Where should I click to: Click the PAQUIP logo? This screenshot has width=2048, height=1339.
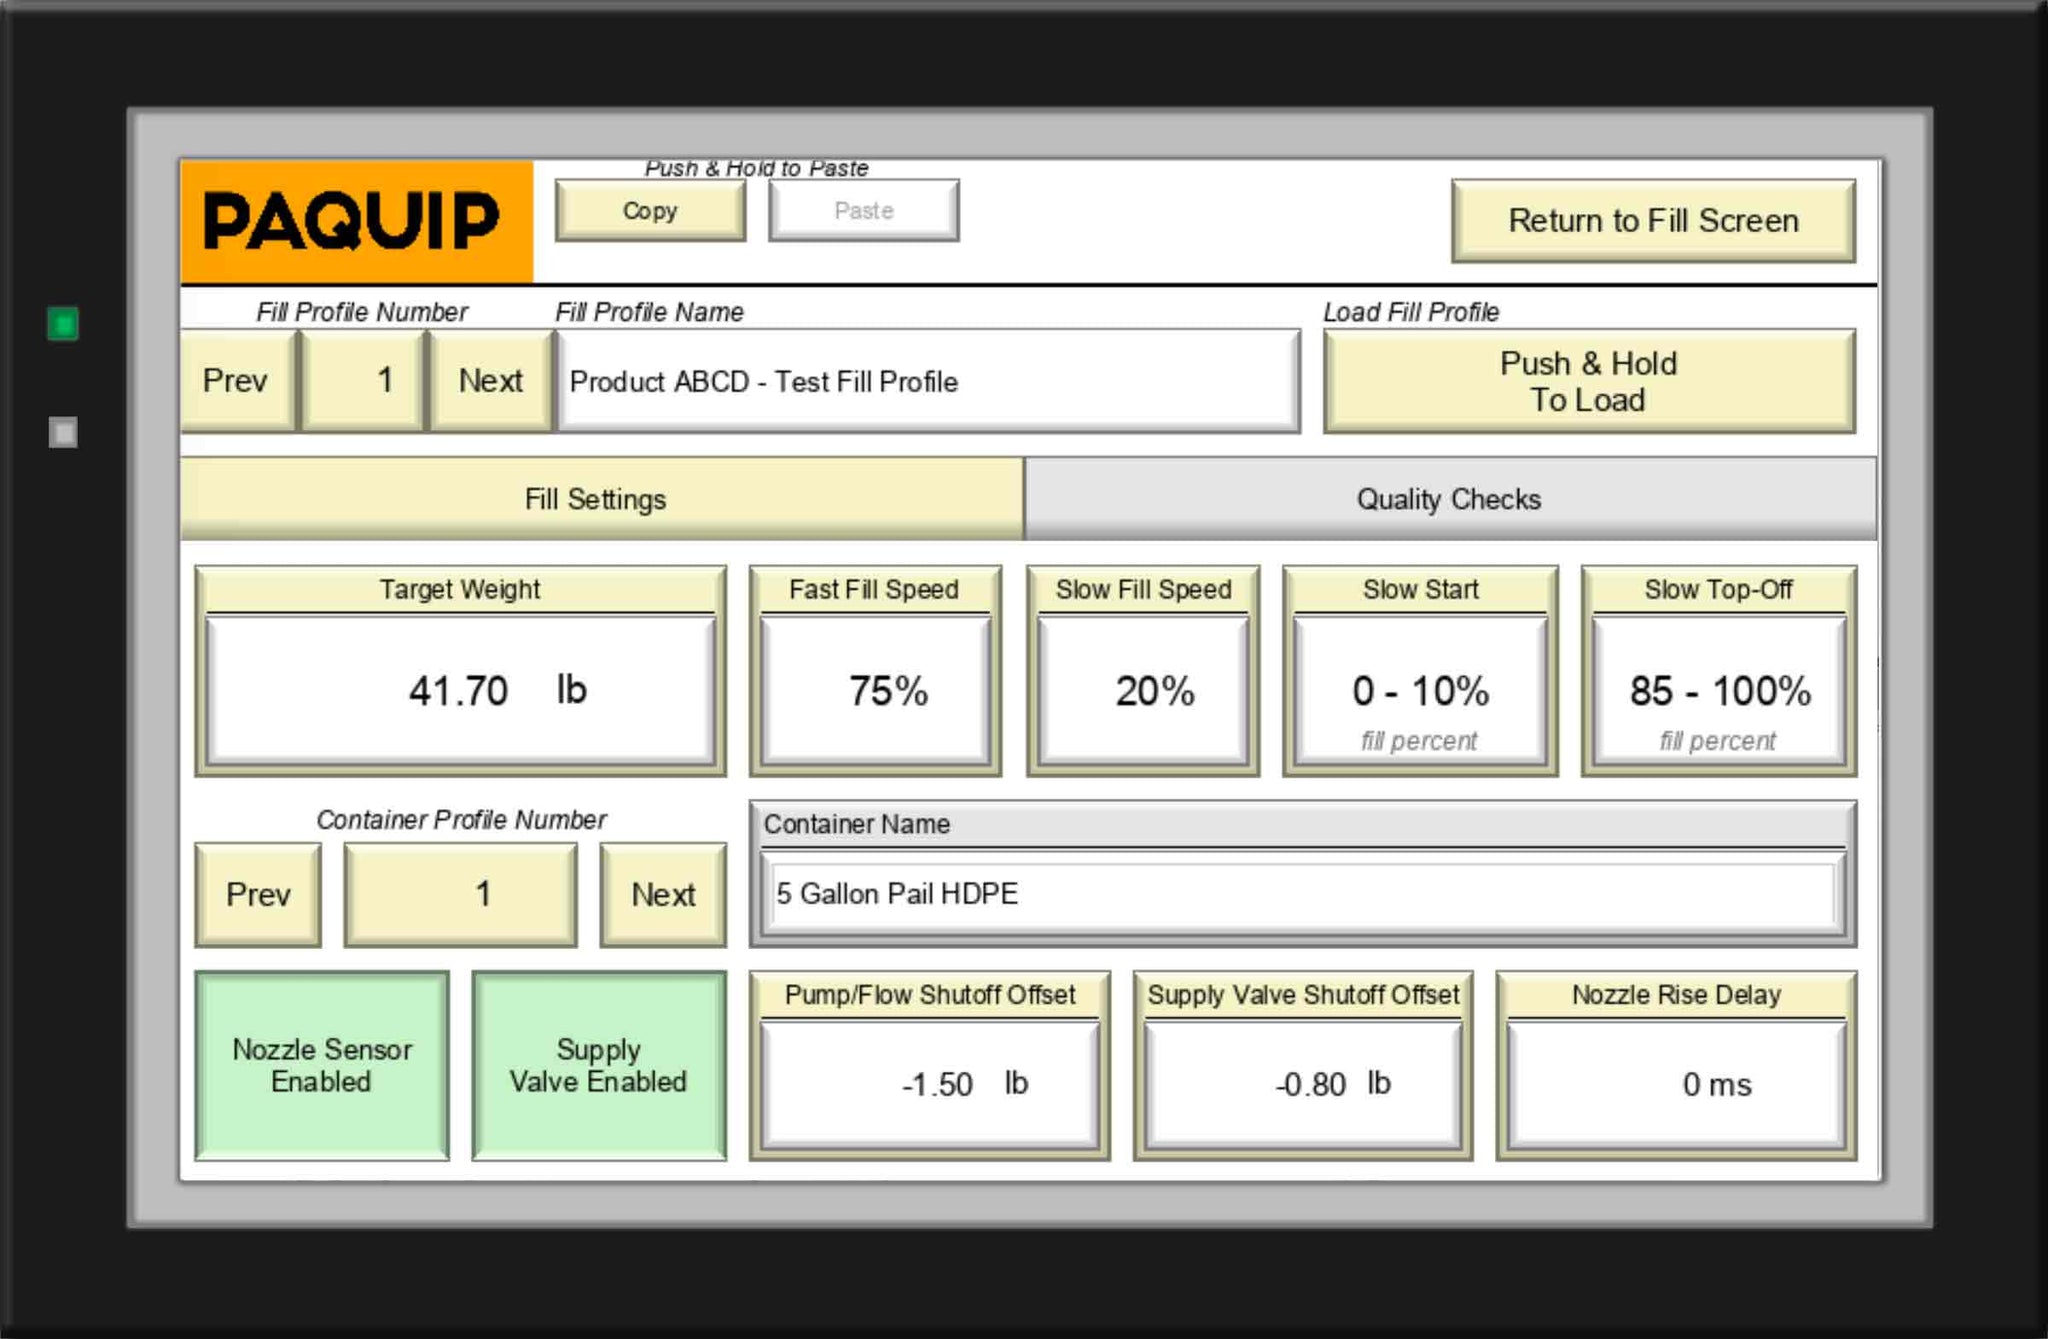[356, 221]
